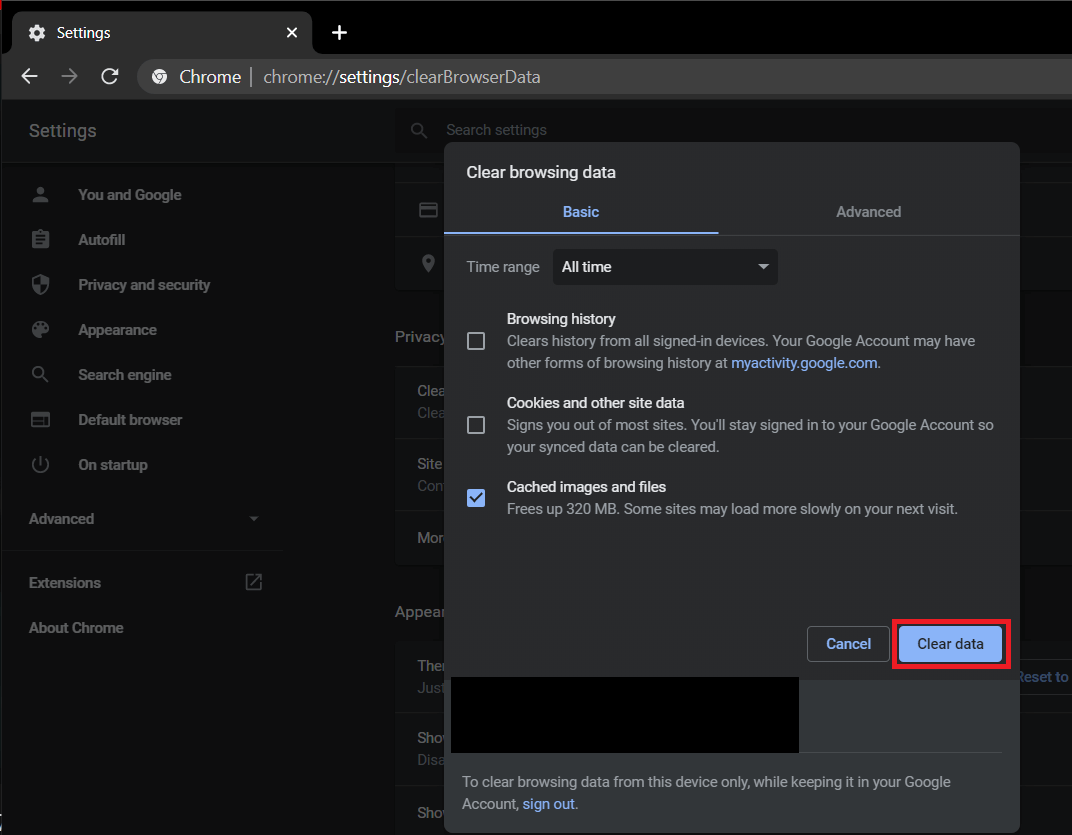Click the sign out link

[x=549, y=804]
